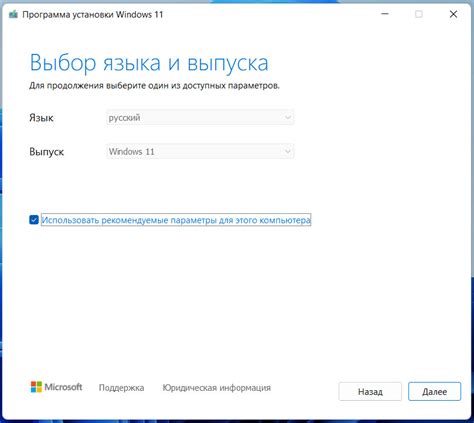Click the Выбор языка и выпуска heading
This screenshot has width=474, height=423.
149,63
